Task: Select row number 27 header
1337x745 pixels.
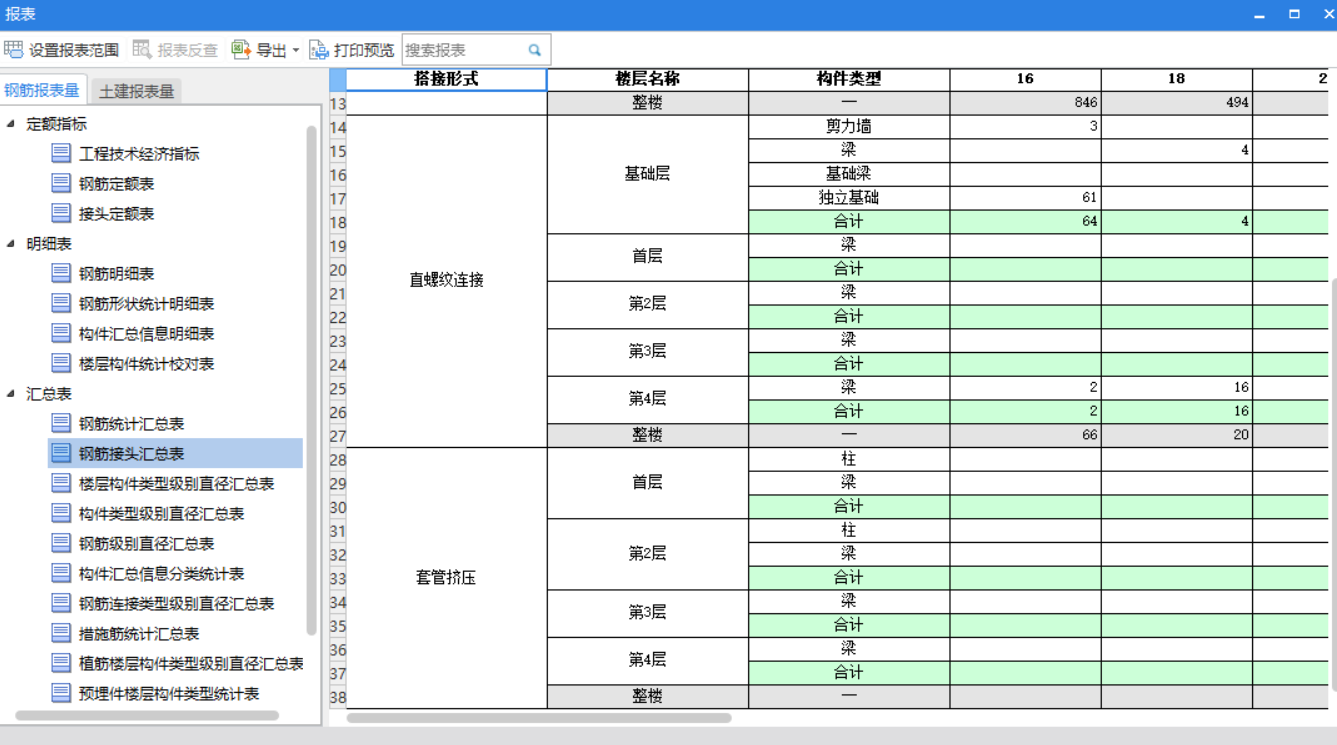Action: point(338,435)
